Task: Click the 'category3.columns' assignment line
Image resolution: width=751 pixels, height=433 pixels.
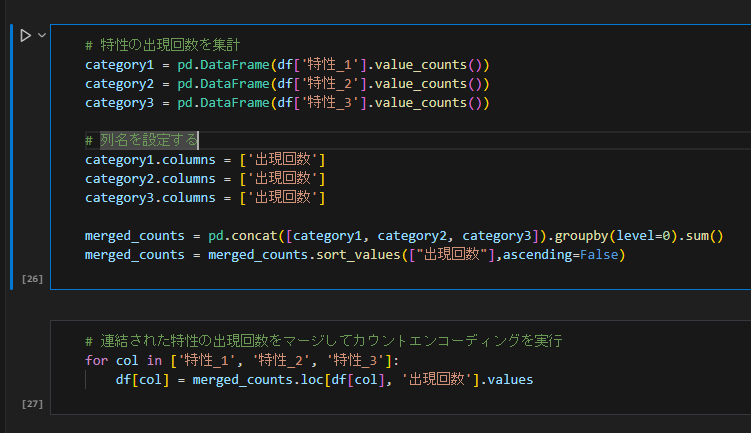Action: coord(205,197)
